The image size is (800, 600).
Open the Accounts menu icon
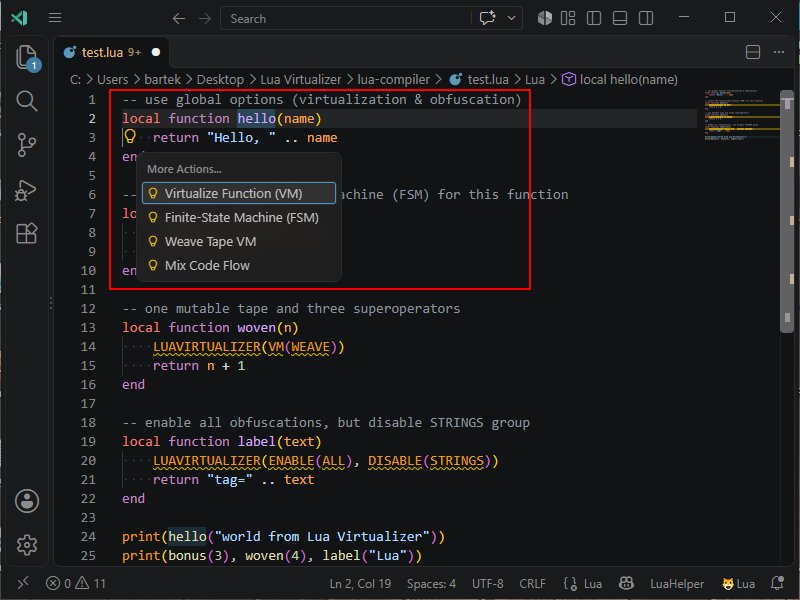point(27,501)
